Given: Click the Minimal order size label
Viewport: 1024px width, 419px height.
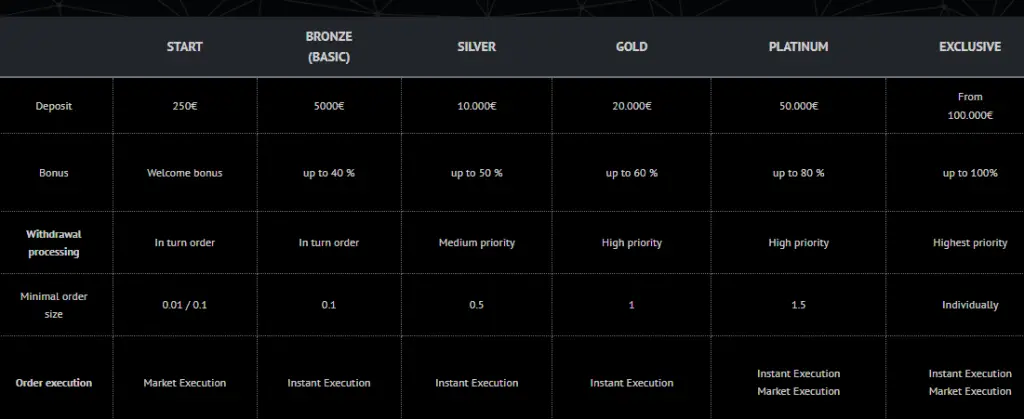Looking at the screenshot, I should pyautogui.click(x=54, y=305).
